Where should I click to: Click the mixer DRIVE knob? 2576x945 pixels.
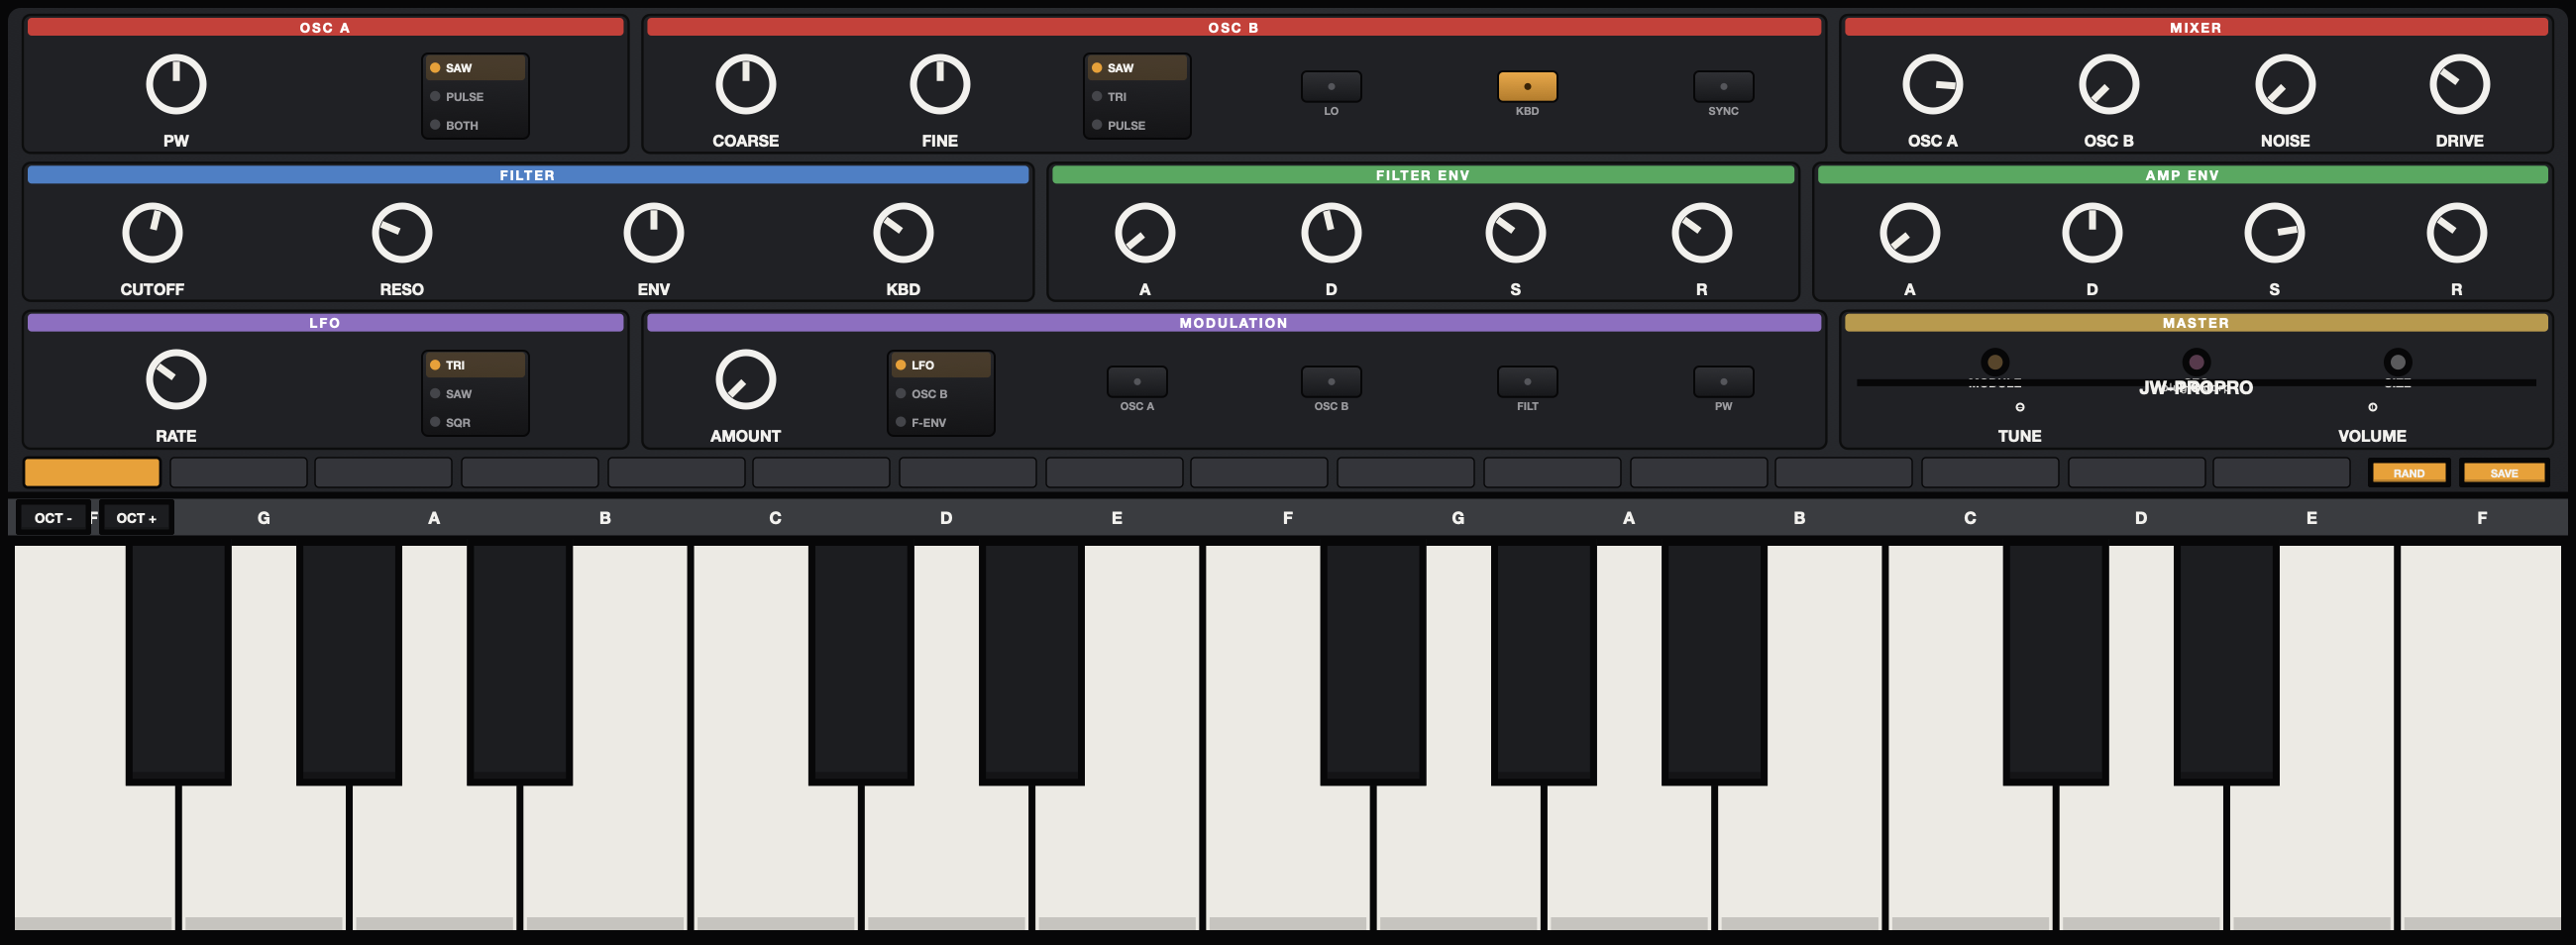[x=2459, y=84]
